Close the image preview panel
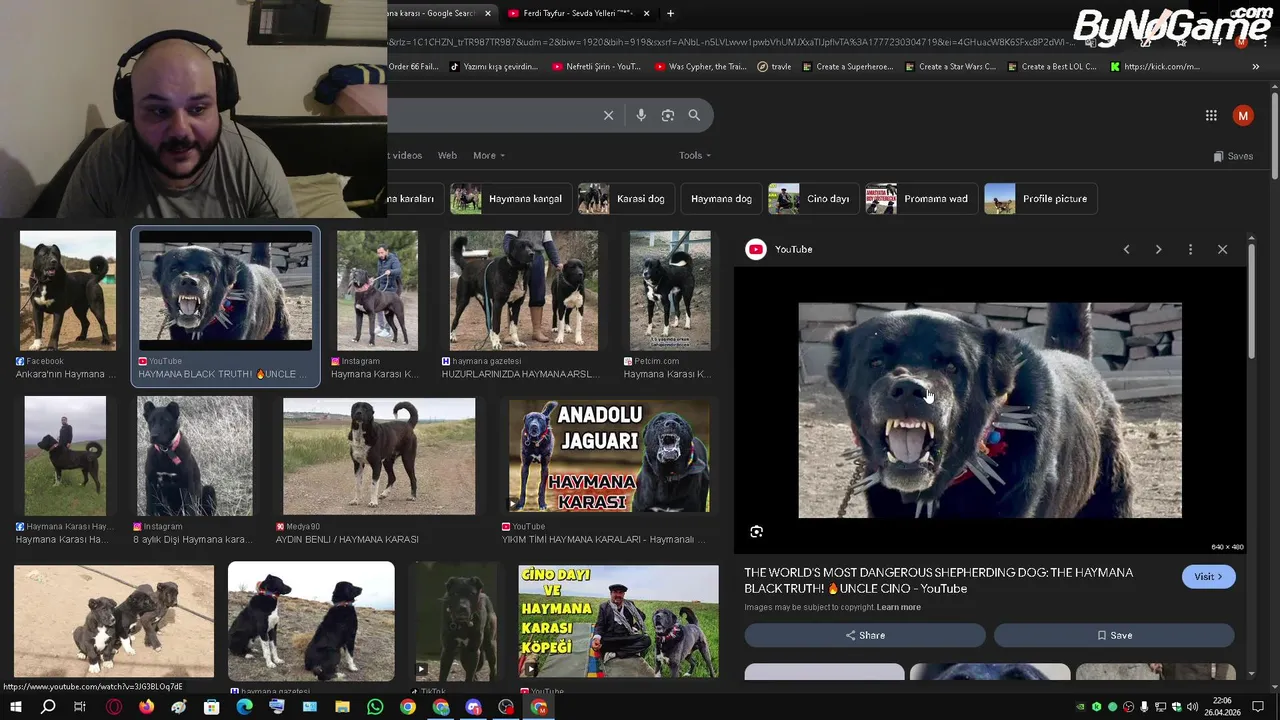1280x720 pixels. tap(1222, 249)
